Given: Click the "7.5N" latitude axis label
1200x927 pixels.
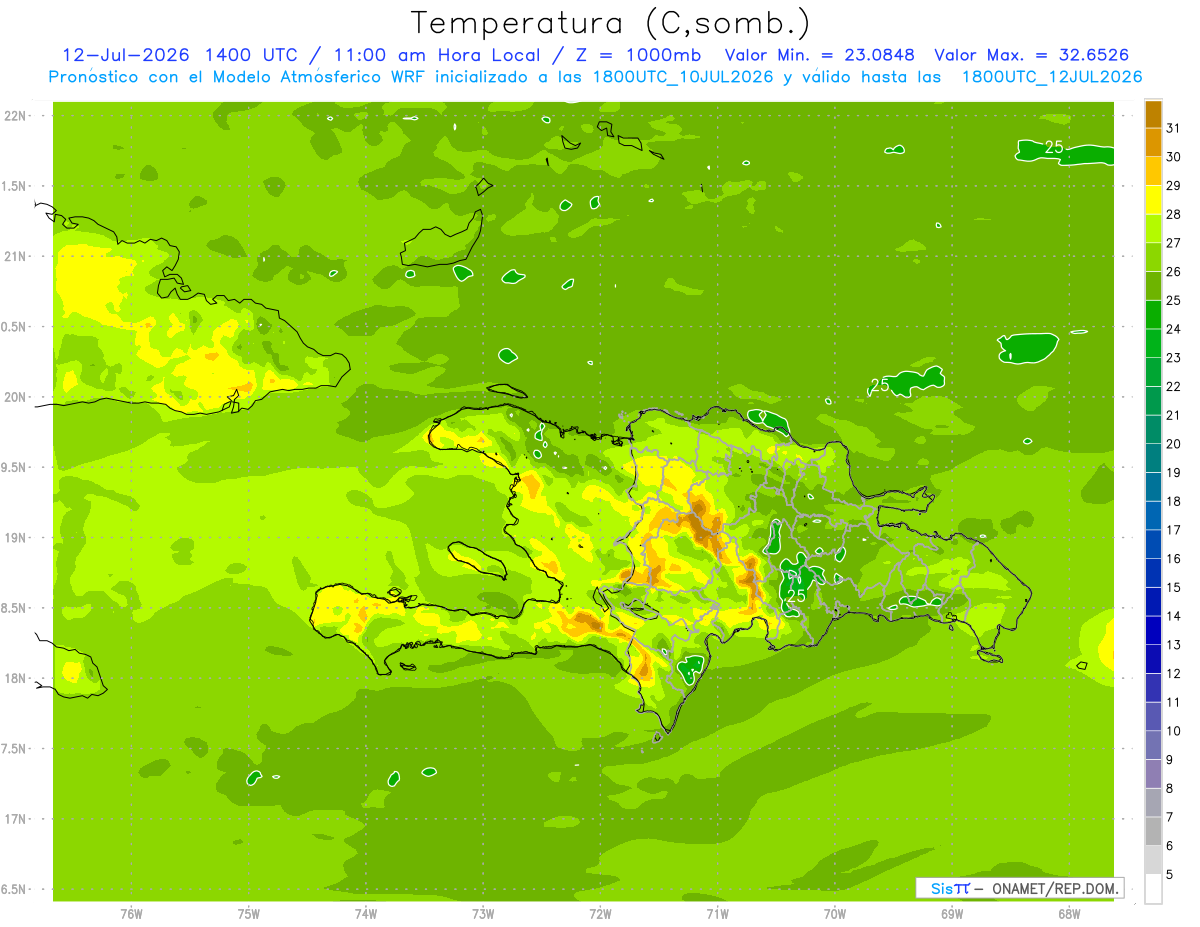Looking at the screenshot, I should [15, 749].
